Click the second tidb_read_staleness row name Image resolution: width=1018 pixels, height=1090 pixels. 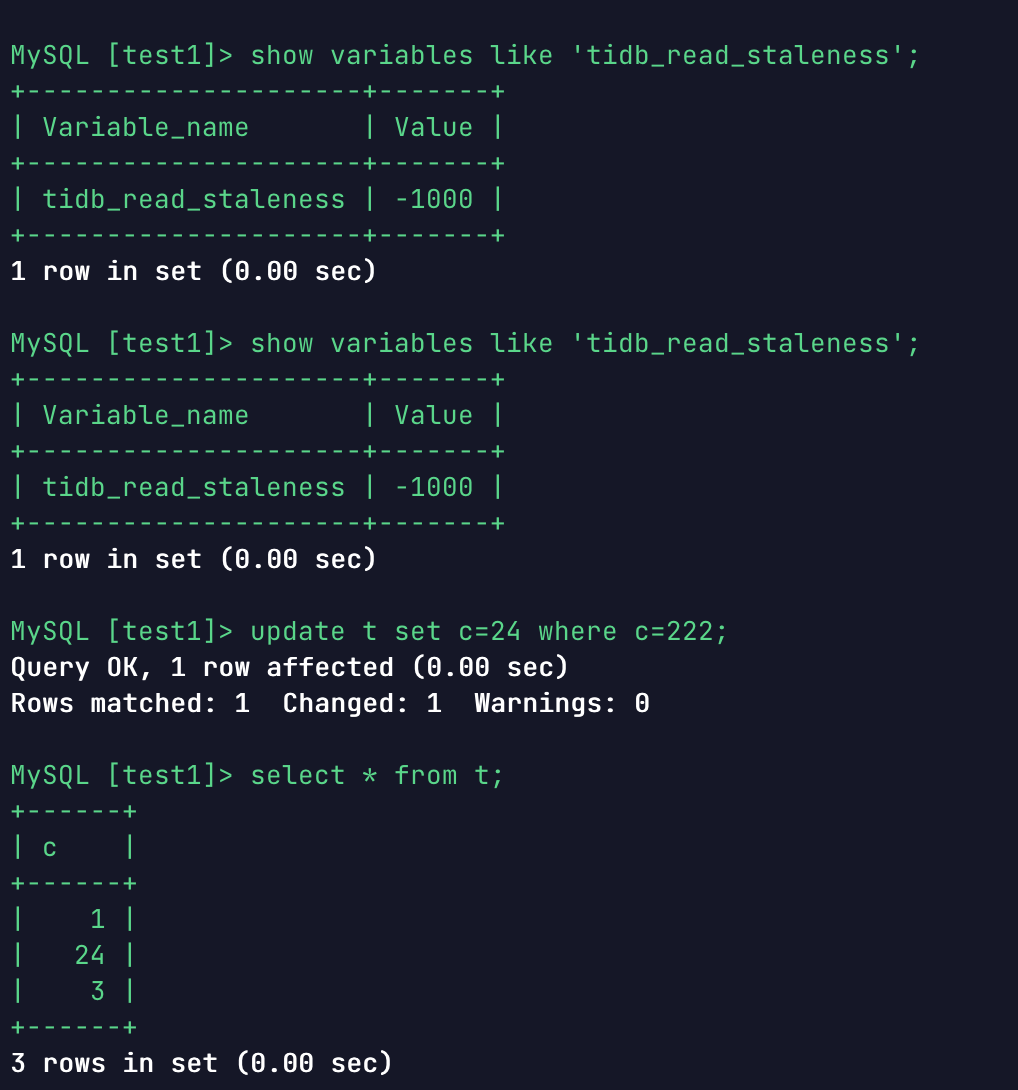point(193,487)
